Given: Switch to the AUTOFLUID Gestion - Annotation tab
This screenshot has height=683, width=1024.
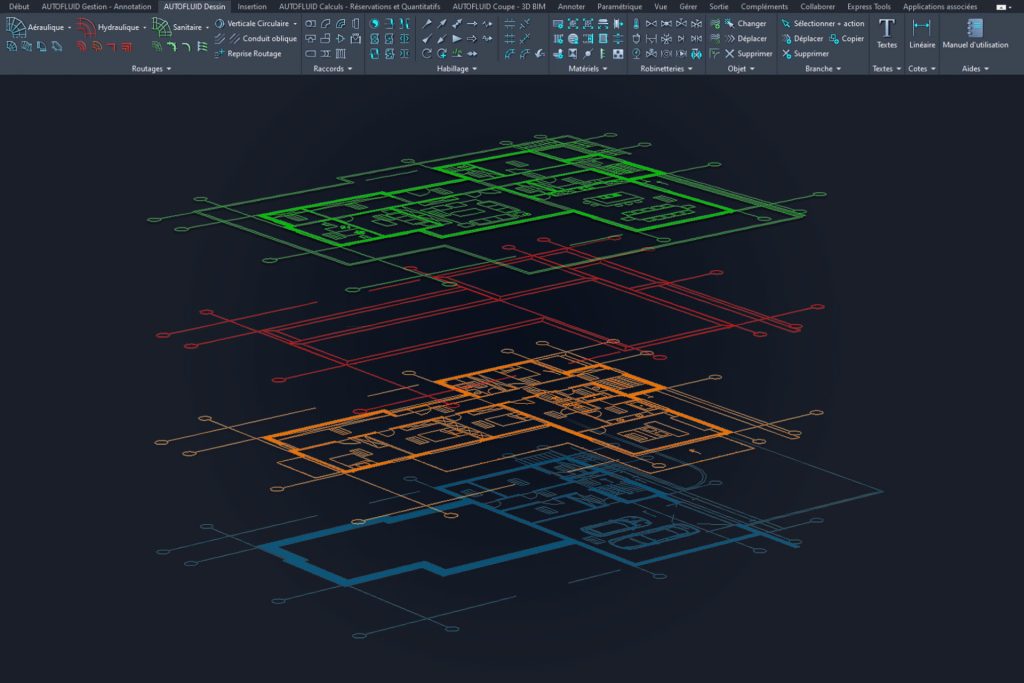Looking at the screenshot, I should tap(96, 6).
